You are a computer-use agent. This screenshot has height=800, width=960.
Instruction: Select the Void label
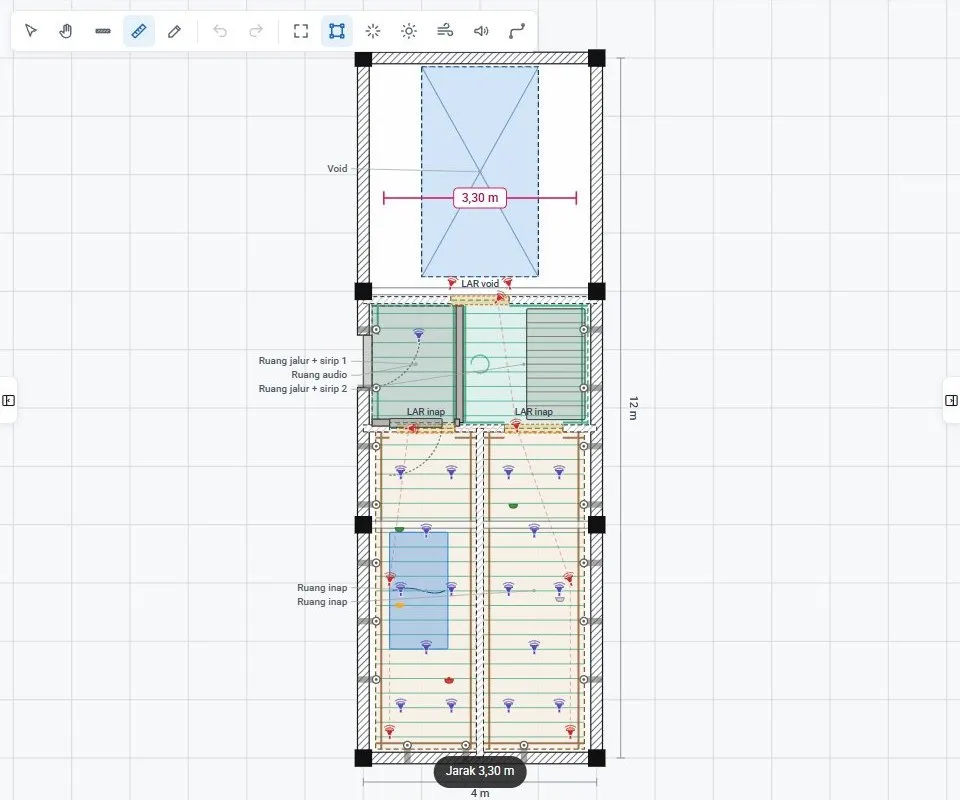tap(337, 169)
